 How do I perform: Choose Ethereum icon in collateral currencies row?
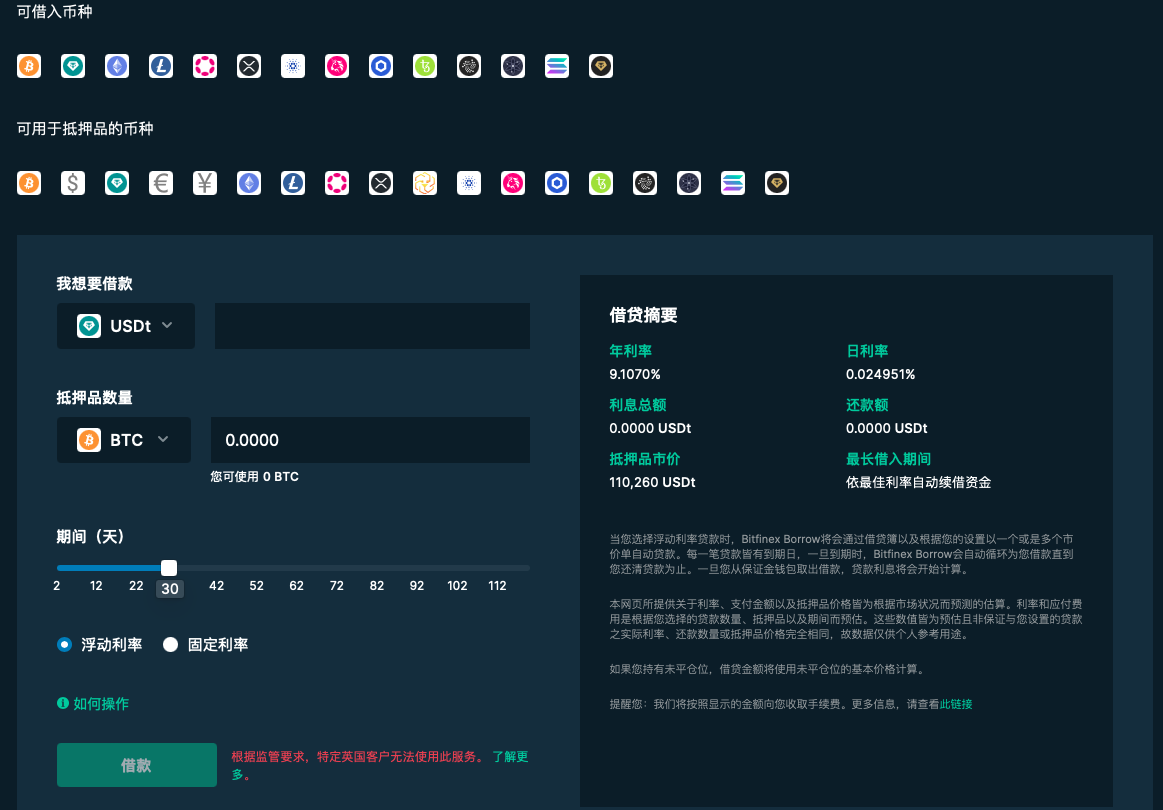248,182
